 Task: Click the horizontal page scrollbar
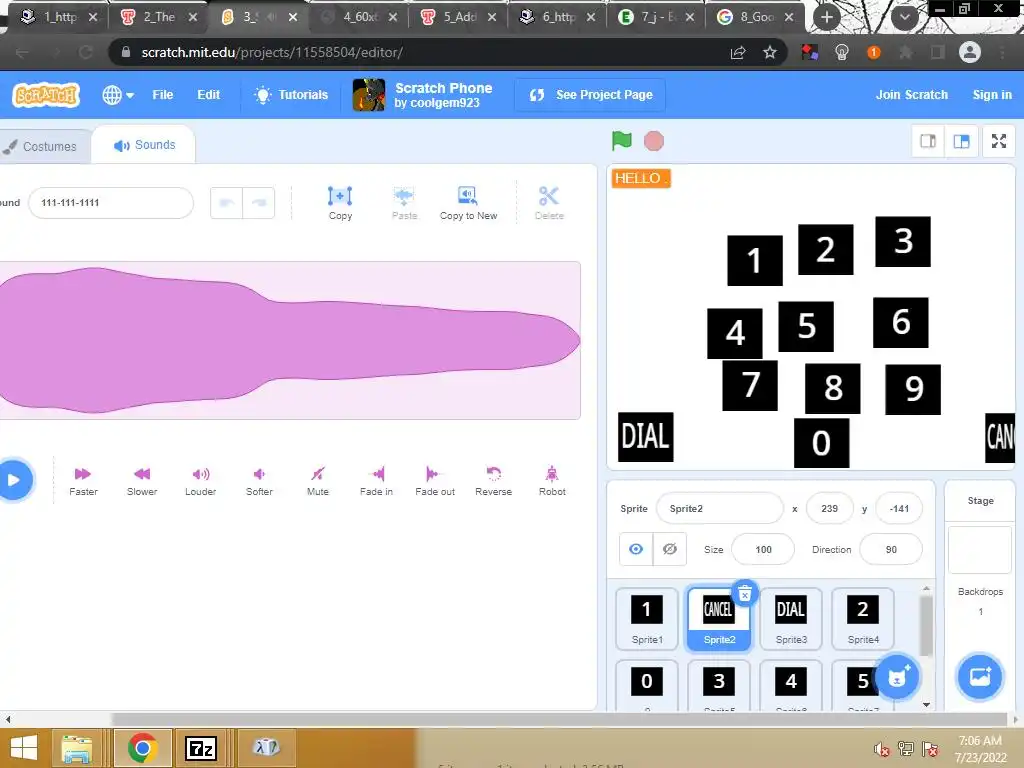point(558,719)
